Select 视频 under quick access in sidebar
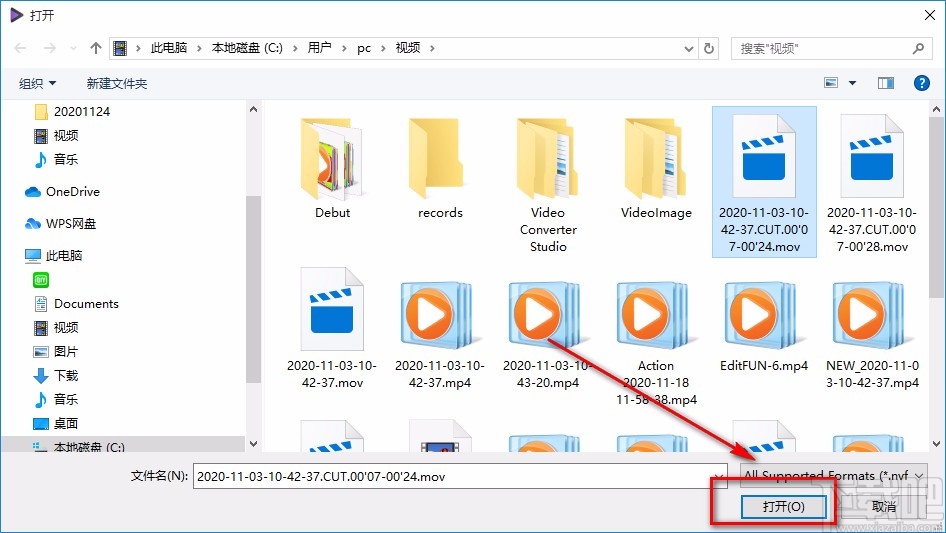 coord(57,136)
